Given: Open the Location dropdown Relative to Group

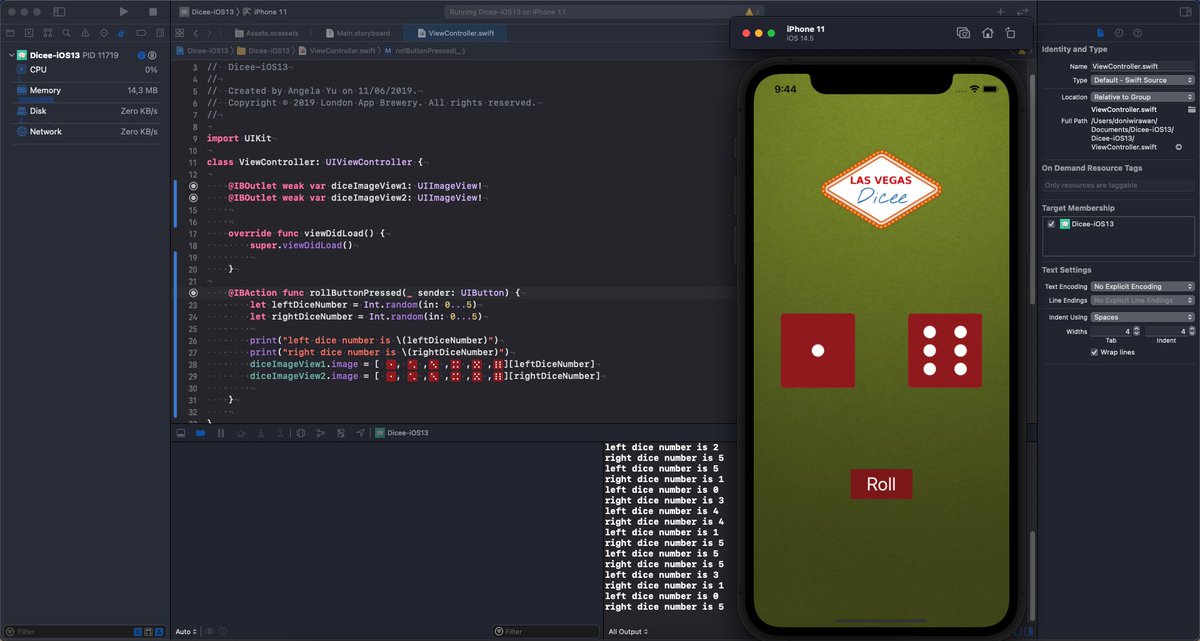Looking at the screenshot, I should [x=1143, y=97].
